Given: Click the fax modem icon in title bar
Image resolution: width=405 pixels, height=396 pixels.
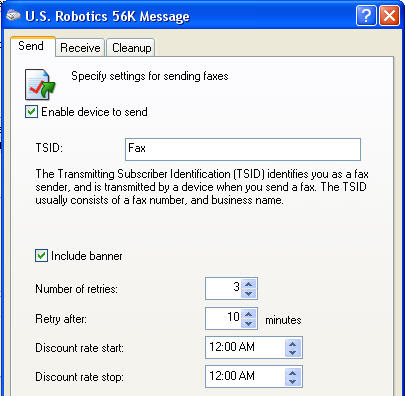Looking at the screenshot, I should click(x=13, y=16).
